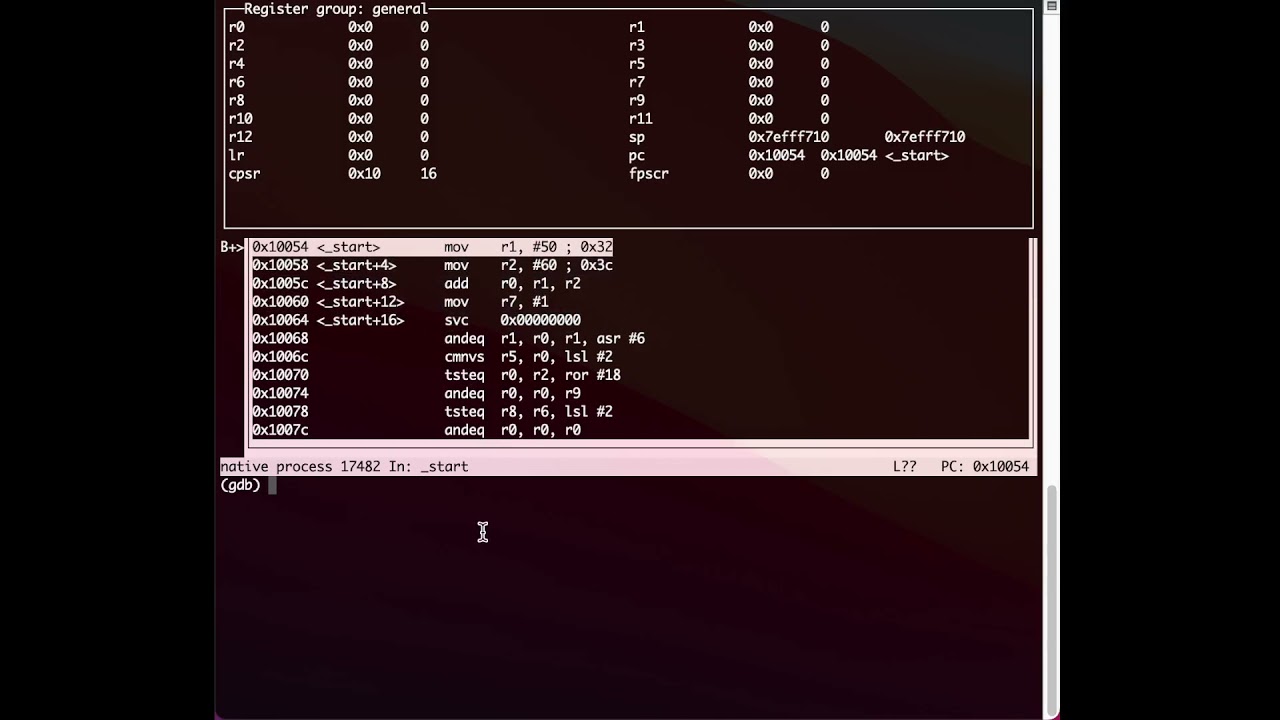Screen dimensions: 1280x720
Task: Click register name lr
Action: coord(236,156)
